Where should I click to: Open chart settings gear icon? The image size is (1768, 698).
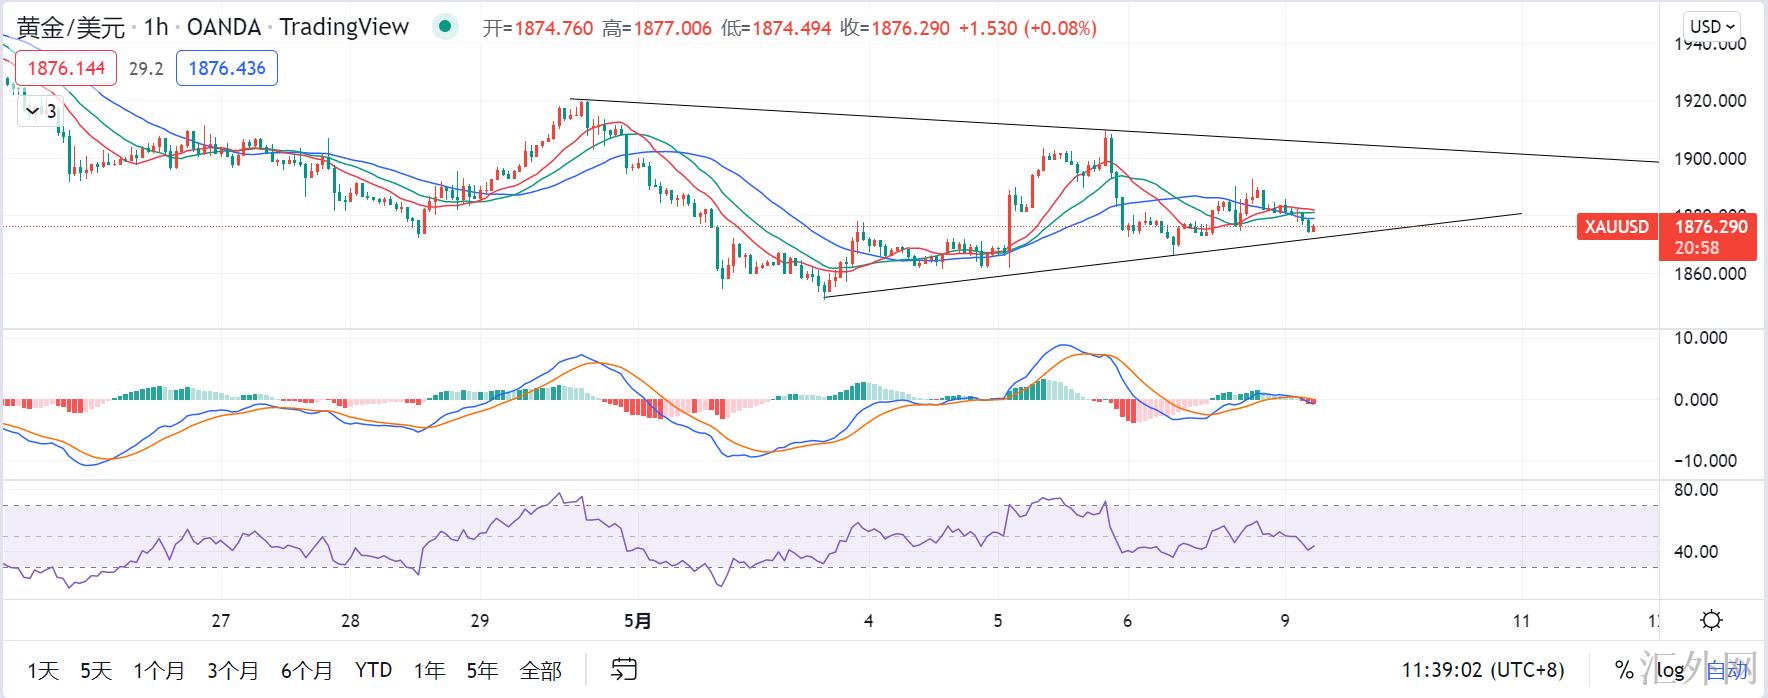(x=1711, y=620)
